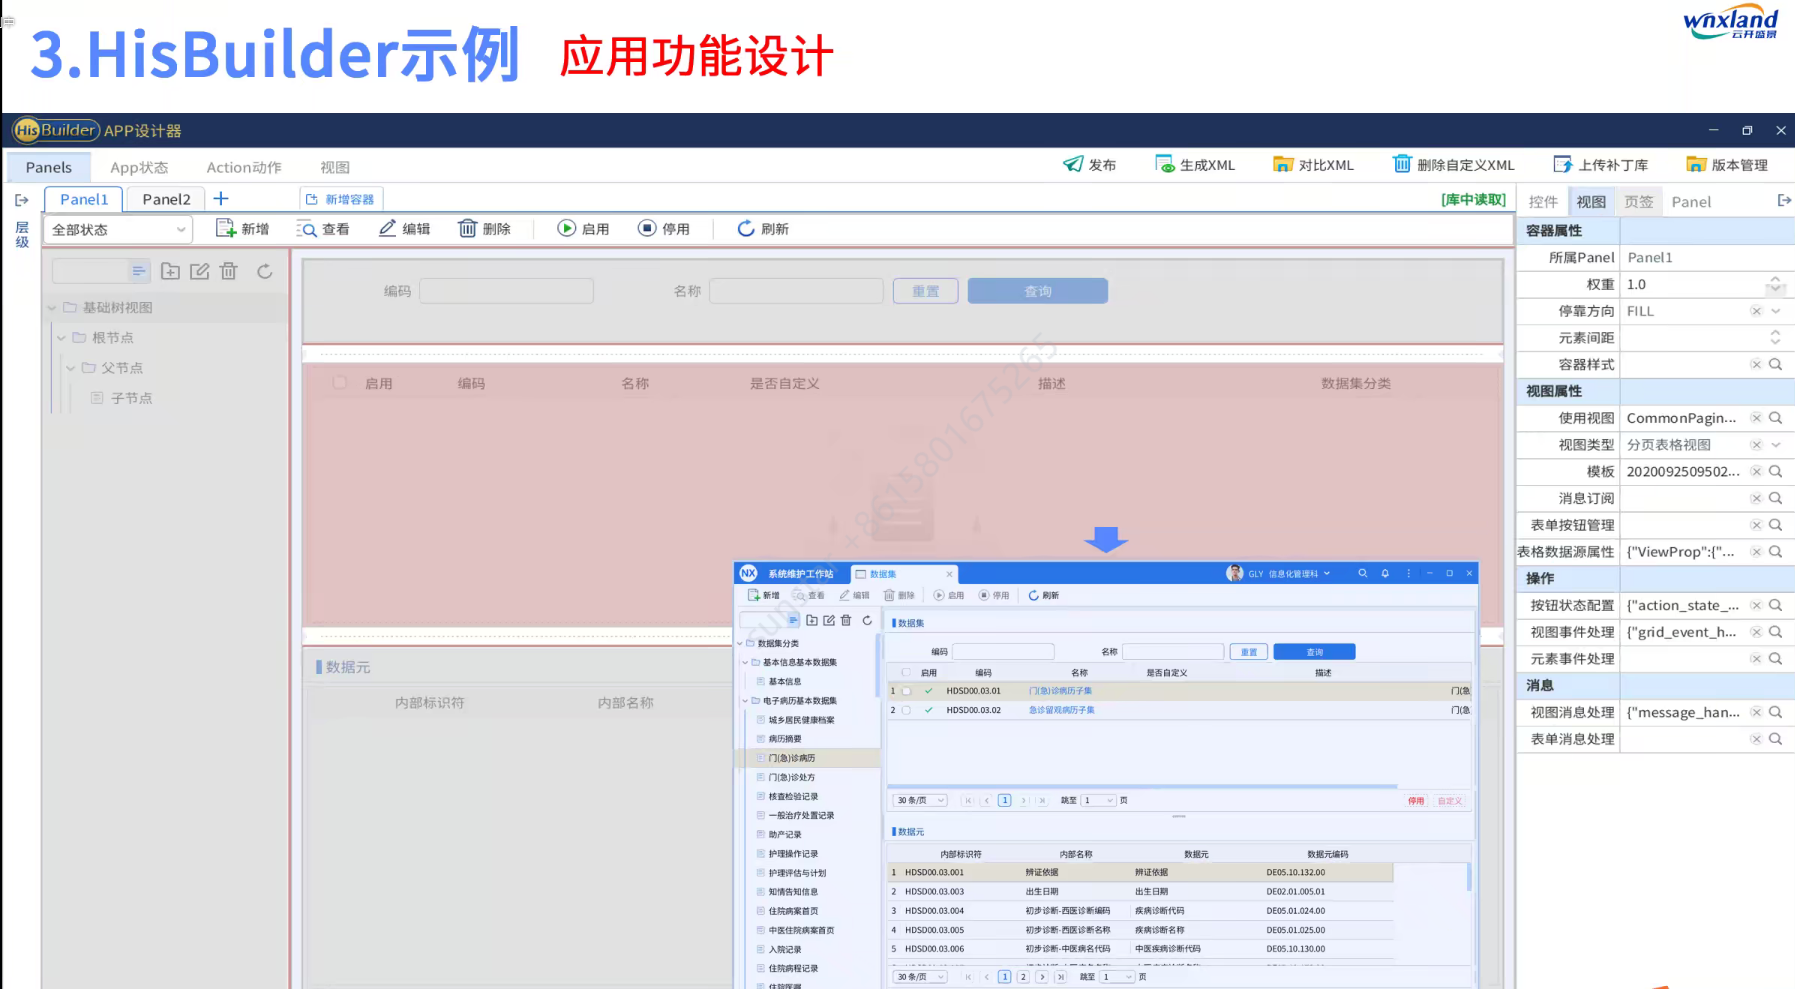Viewport: 1795px width, 989px height.
Task: Switch to the 控件 properties tab
Action: pos(1543,201)
